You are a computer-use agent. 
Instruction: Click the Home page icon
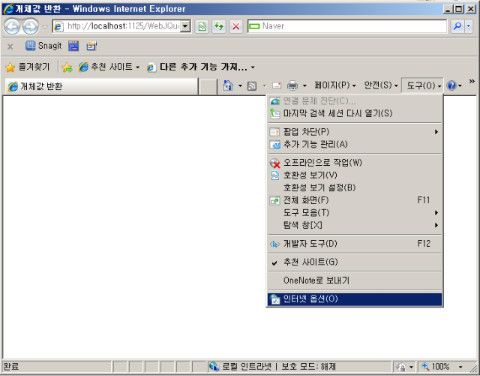click(228, 86)
